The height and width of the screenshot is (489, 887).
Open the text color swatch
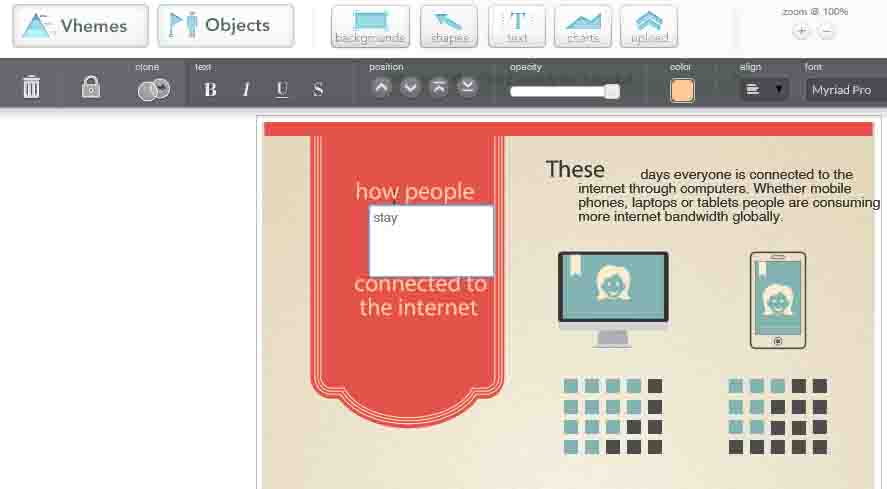683,89
